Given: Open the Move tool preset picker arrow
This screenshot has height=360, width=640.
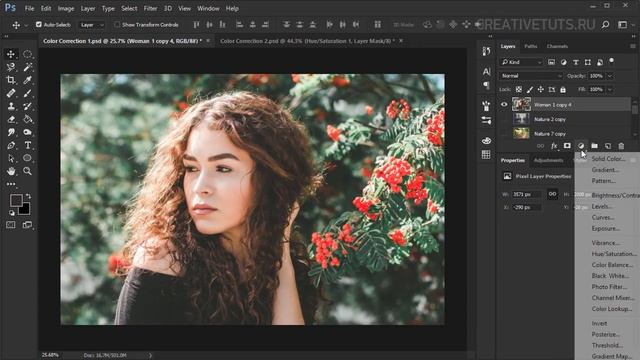Looking at the screenshot, I should (26, 25).
